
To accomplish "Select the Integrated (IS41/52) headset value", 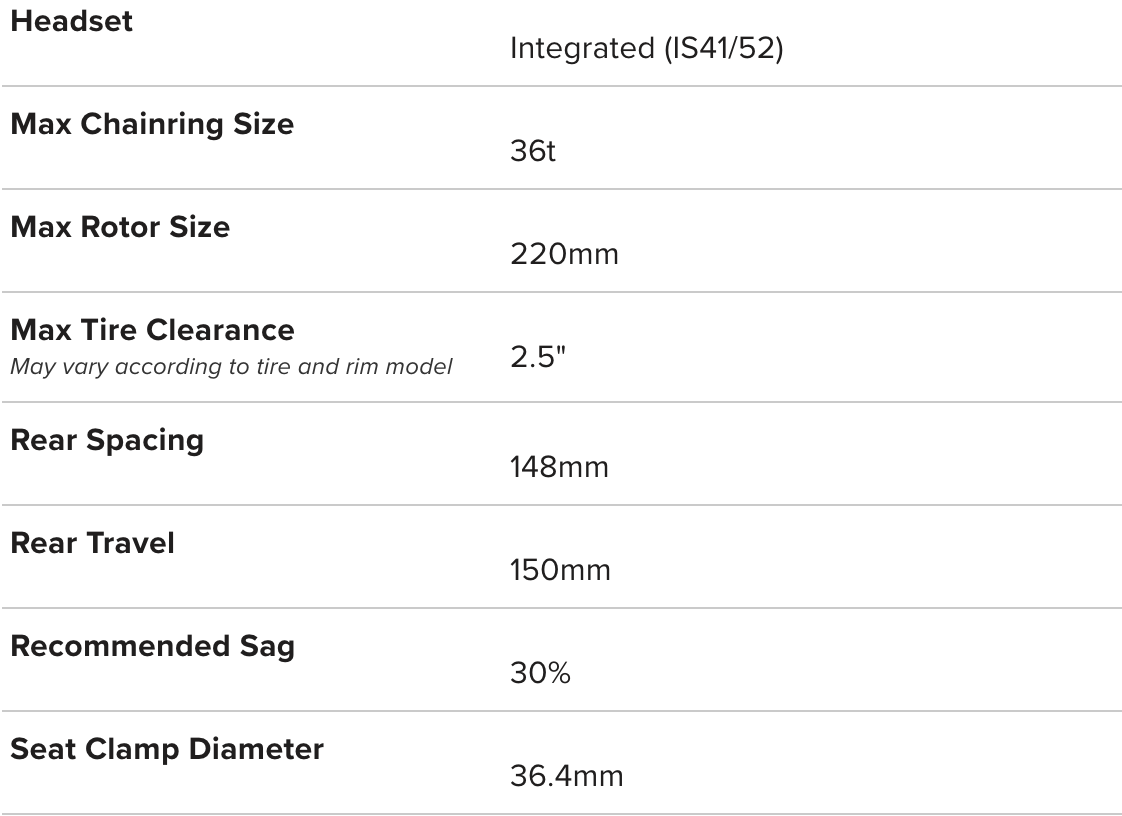I will tap(646, 49).
